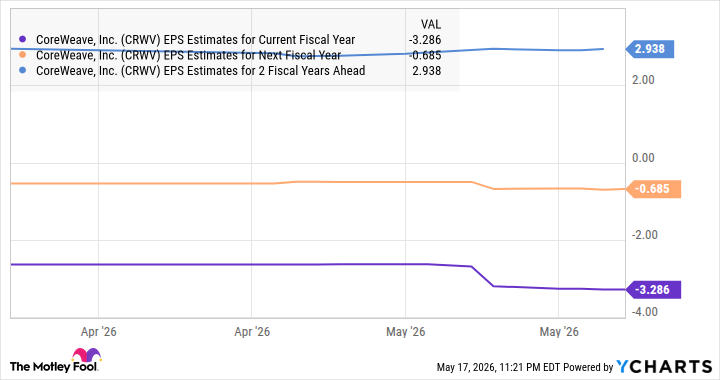Select EPS Estimates for Next Fiscal Year label
Image resolution: width=720 pixels, height=380 pixels.
(188, 56)
